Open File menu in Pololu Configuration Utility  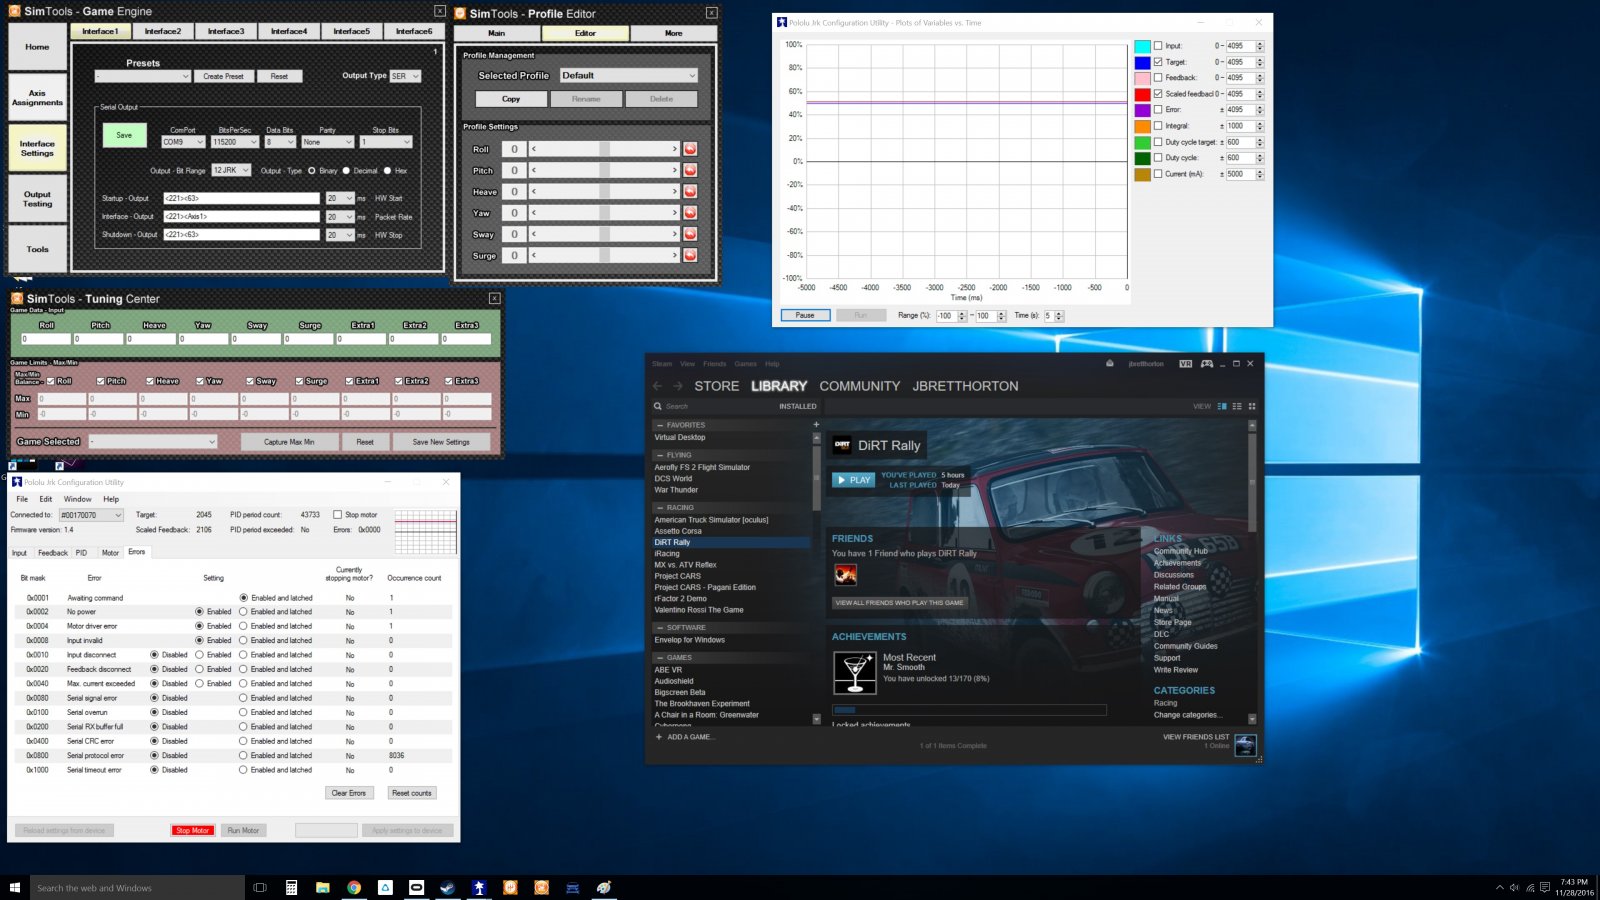tap(22, 499)
